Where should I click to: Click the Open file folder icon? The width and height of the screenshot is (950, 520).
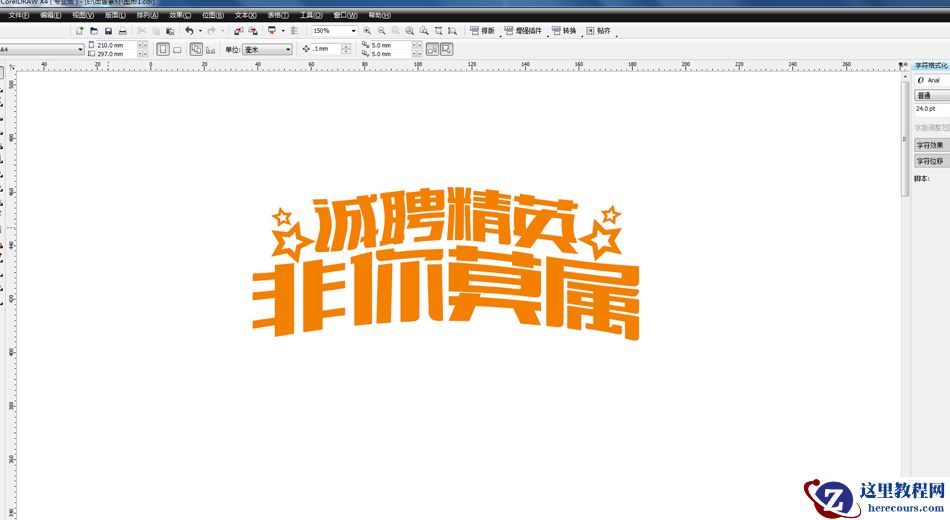94,31
